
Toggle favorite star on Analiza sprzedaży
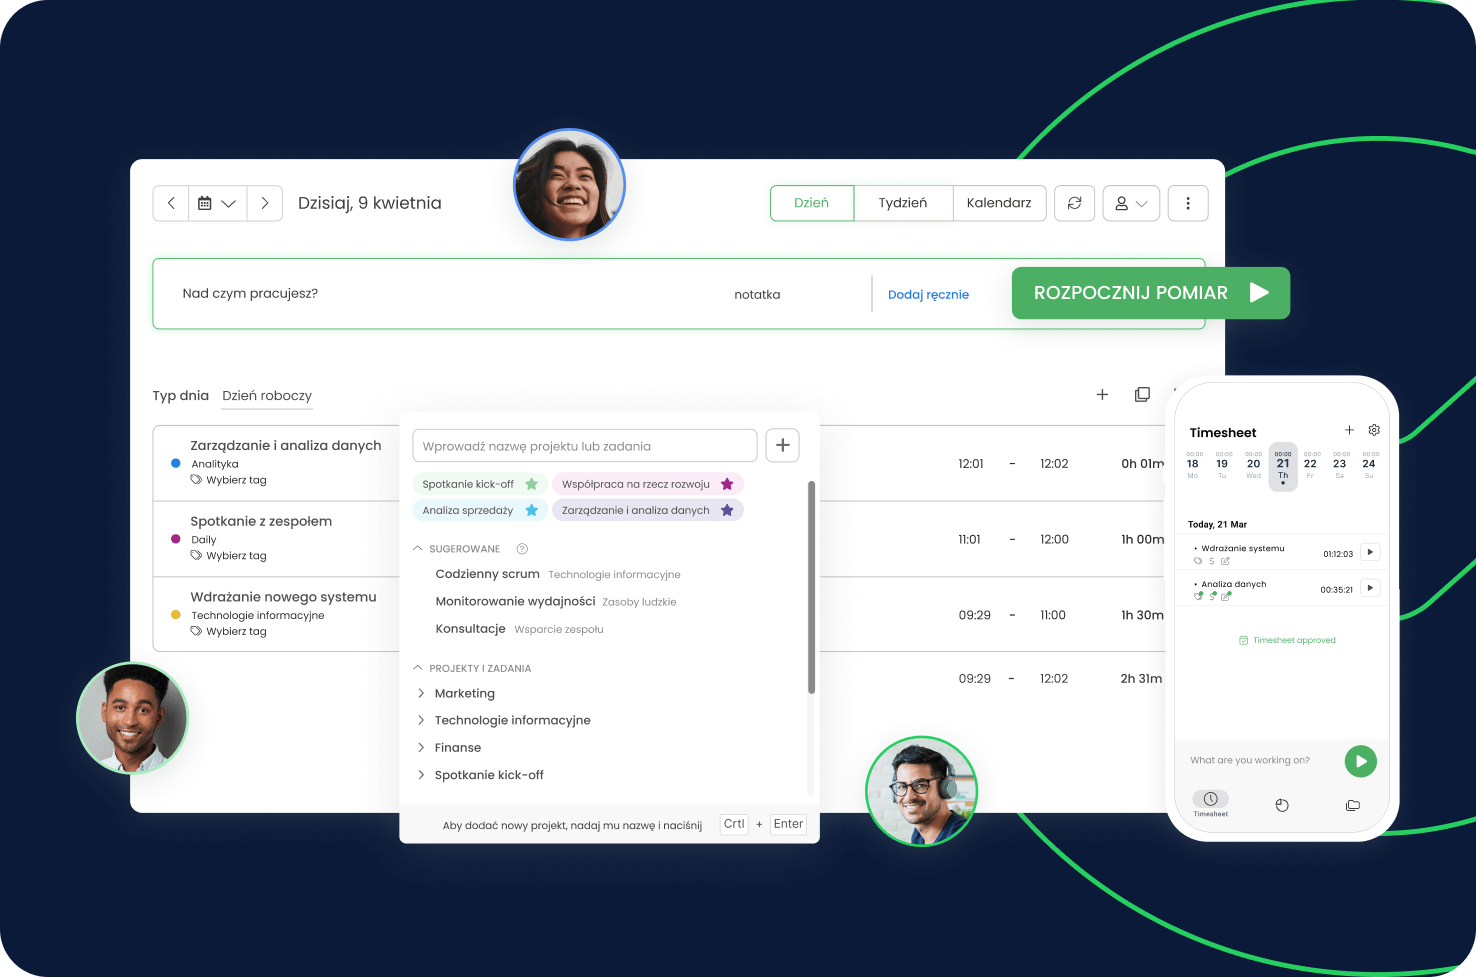pos(532,510)
